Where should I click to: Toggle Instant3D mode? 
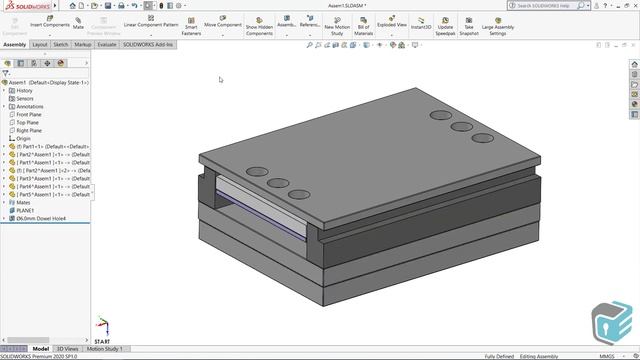421,23
